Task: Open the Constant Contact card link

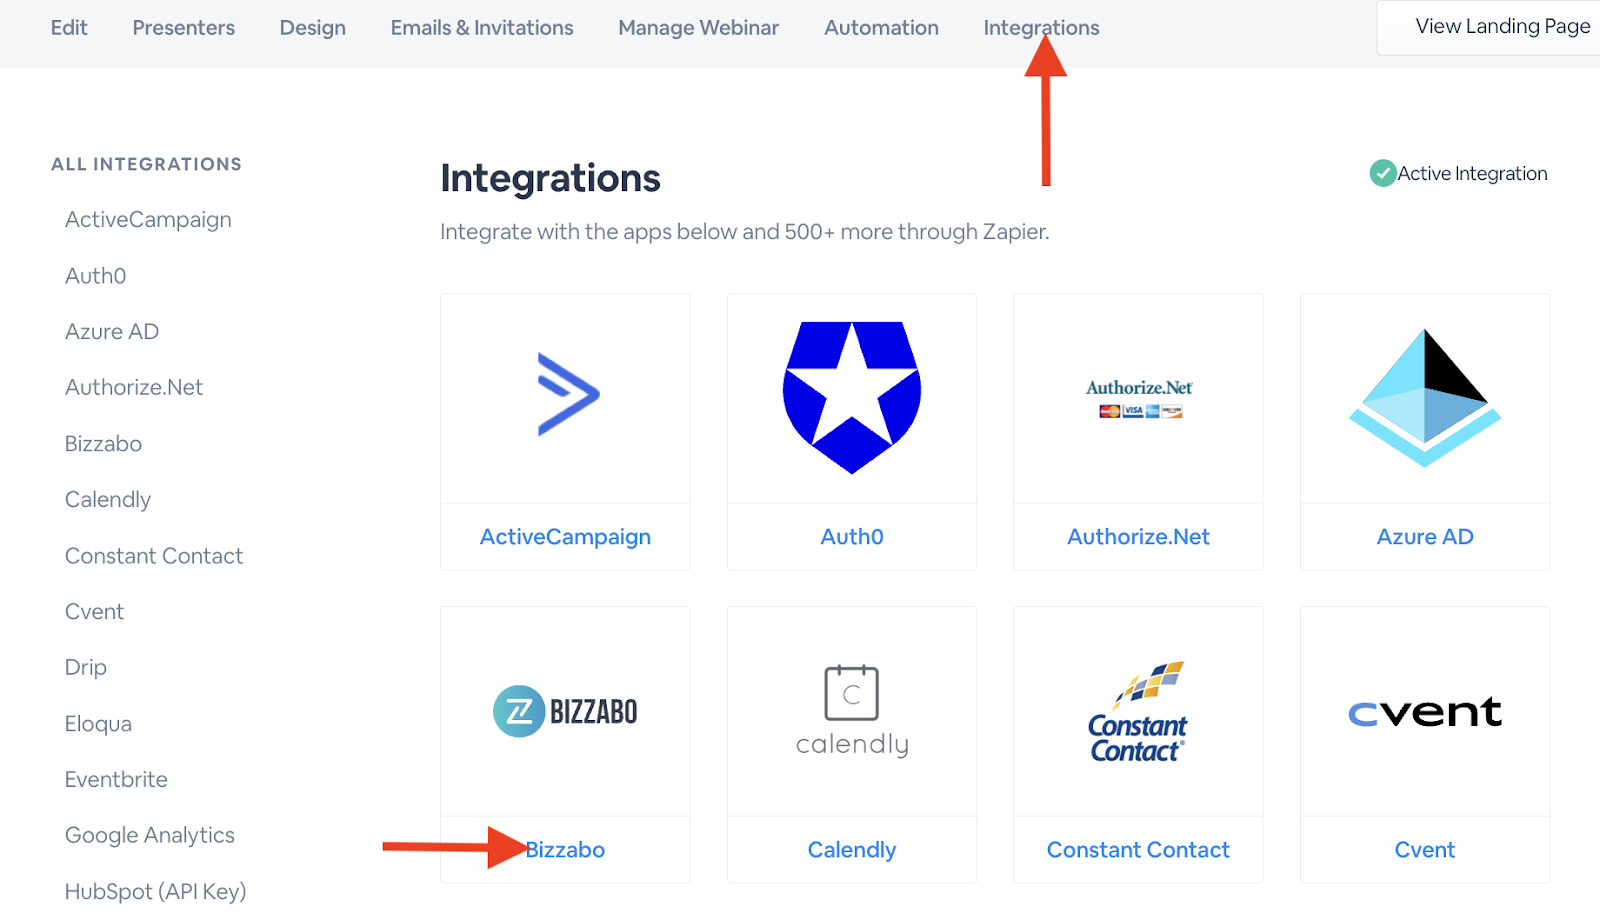Action: [1138, 850]
